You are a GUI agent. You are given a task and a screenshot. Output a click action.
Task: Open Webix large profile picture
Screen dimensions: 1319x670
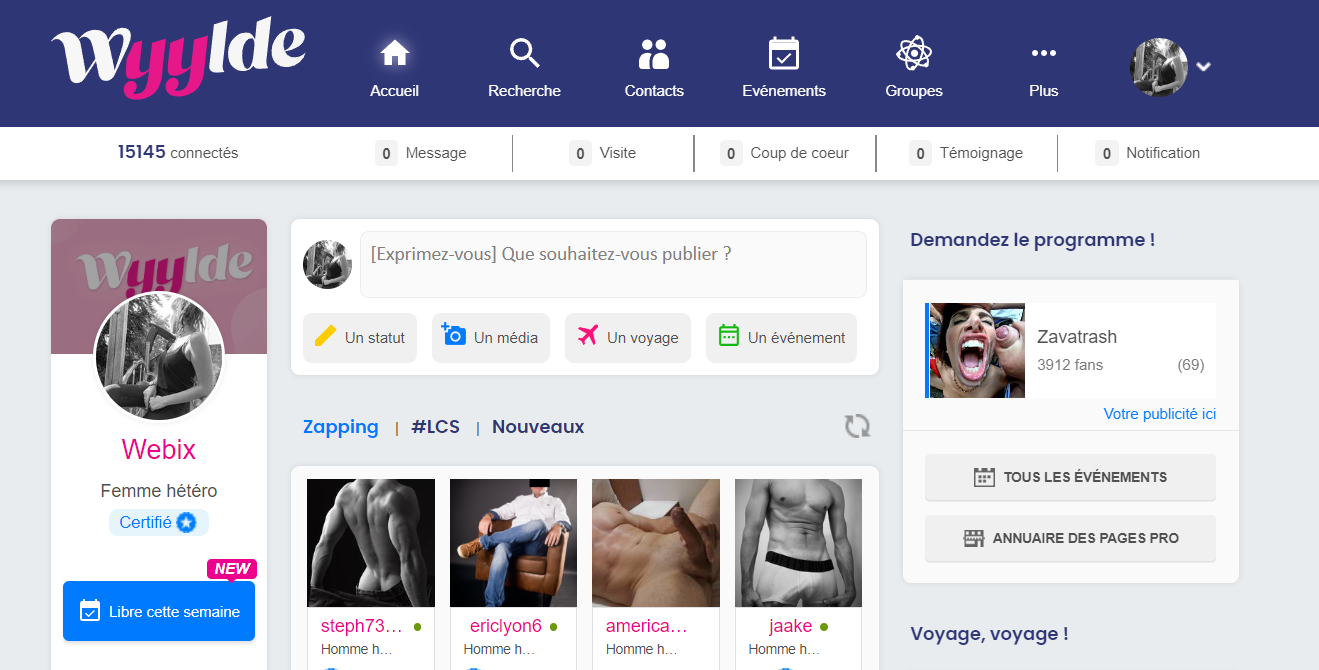[159, 357]
